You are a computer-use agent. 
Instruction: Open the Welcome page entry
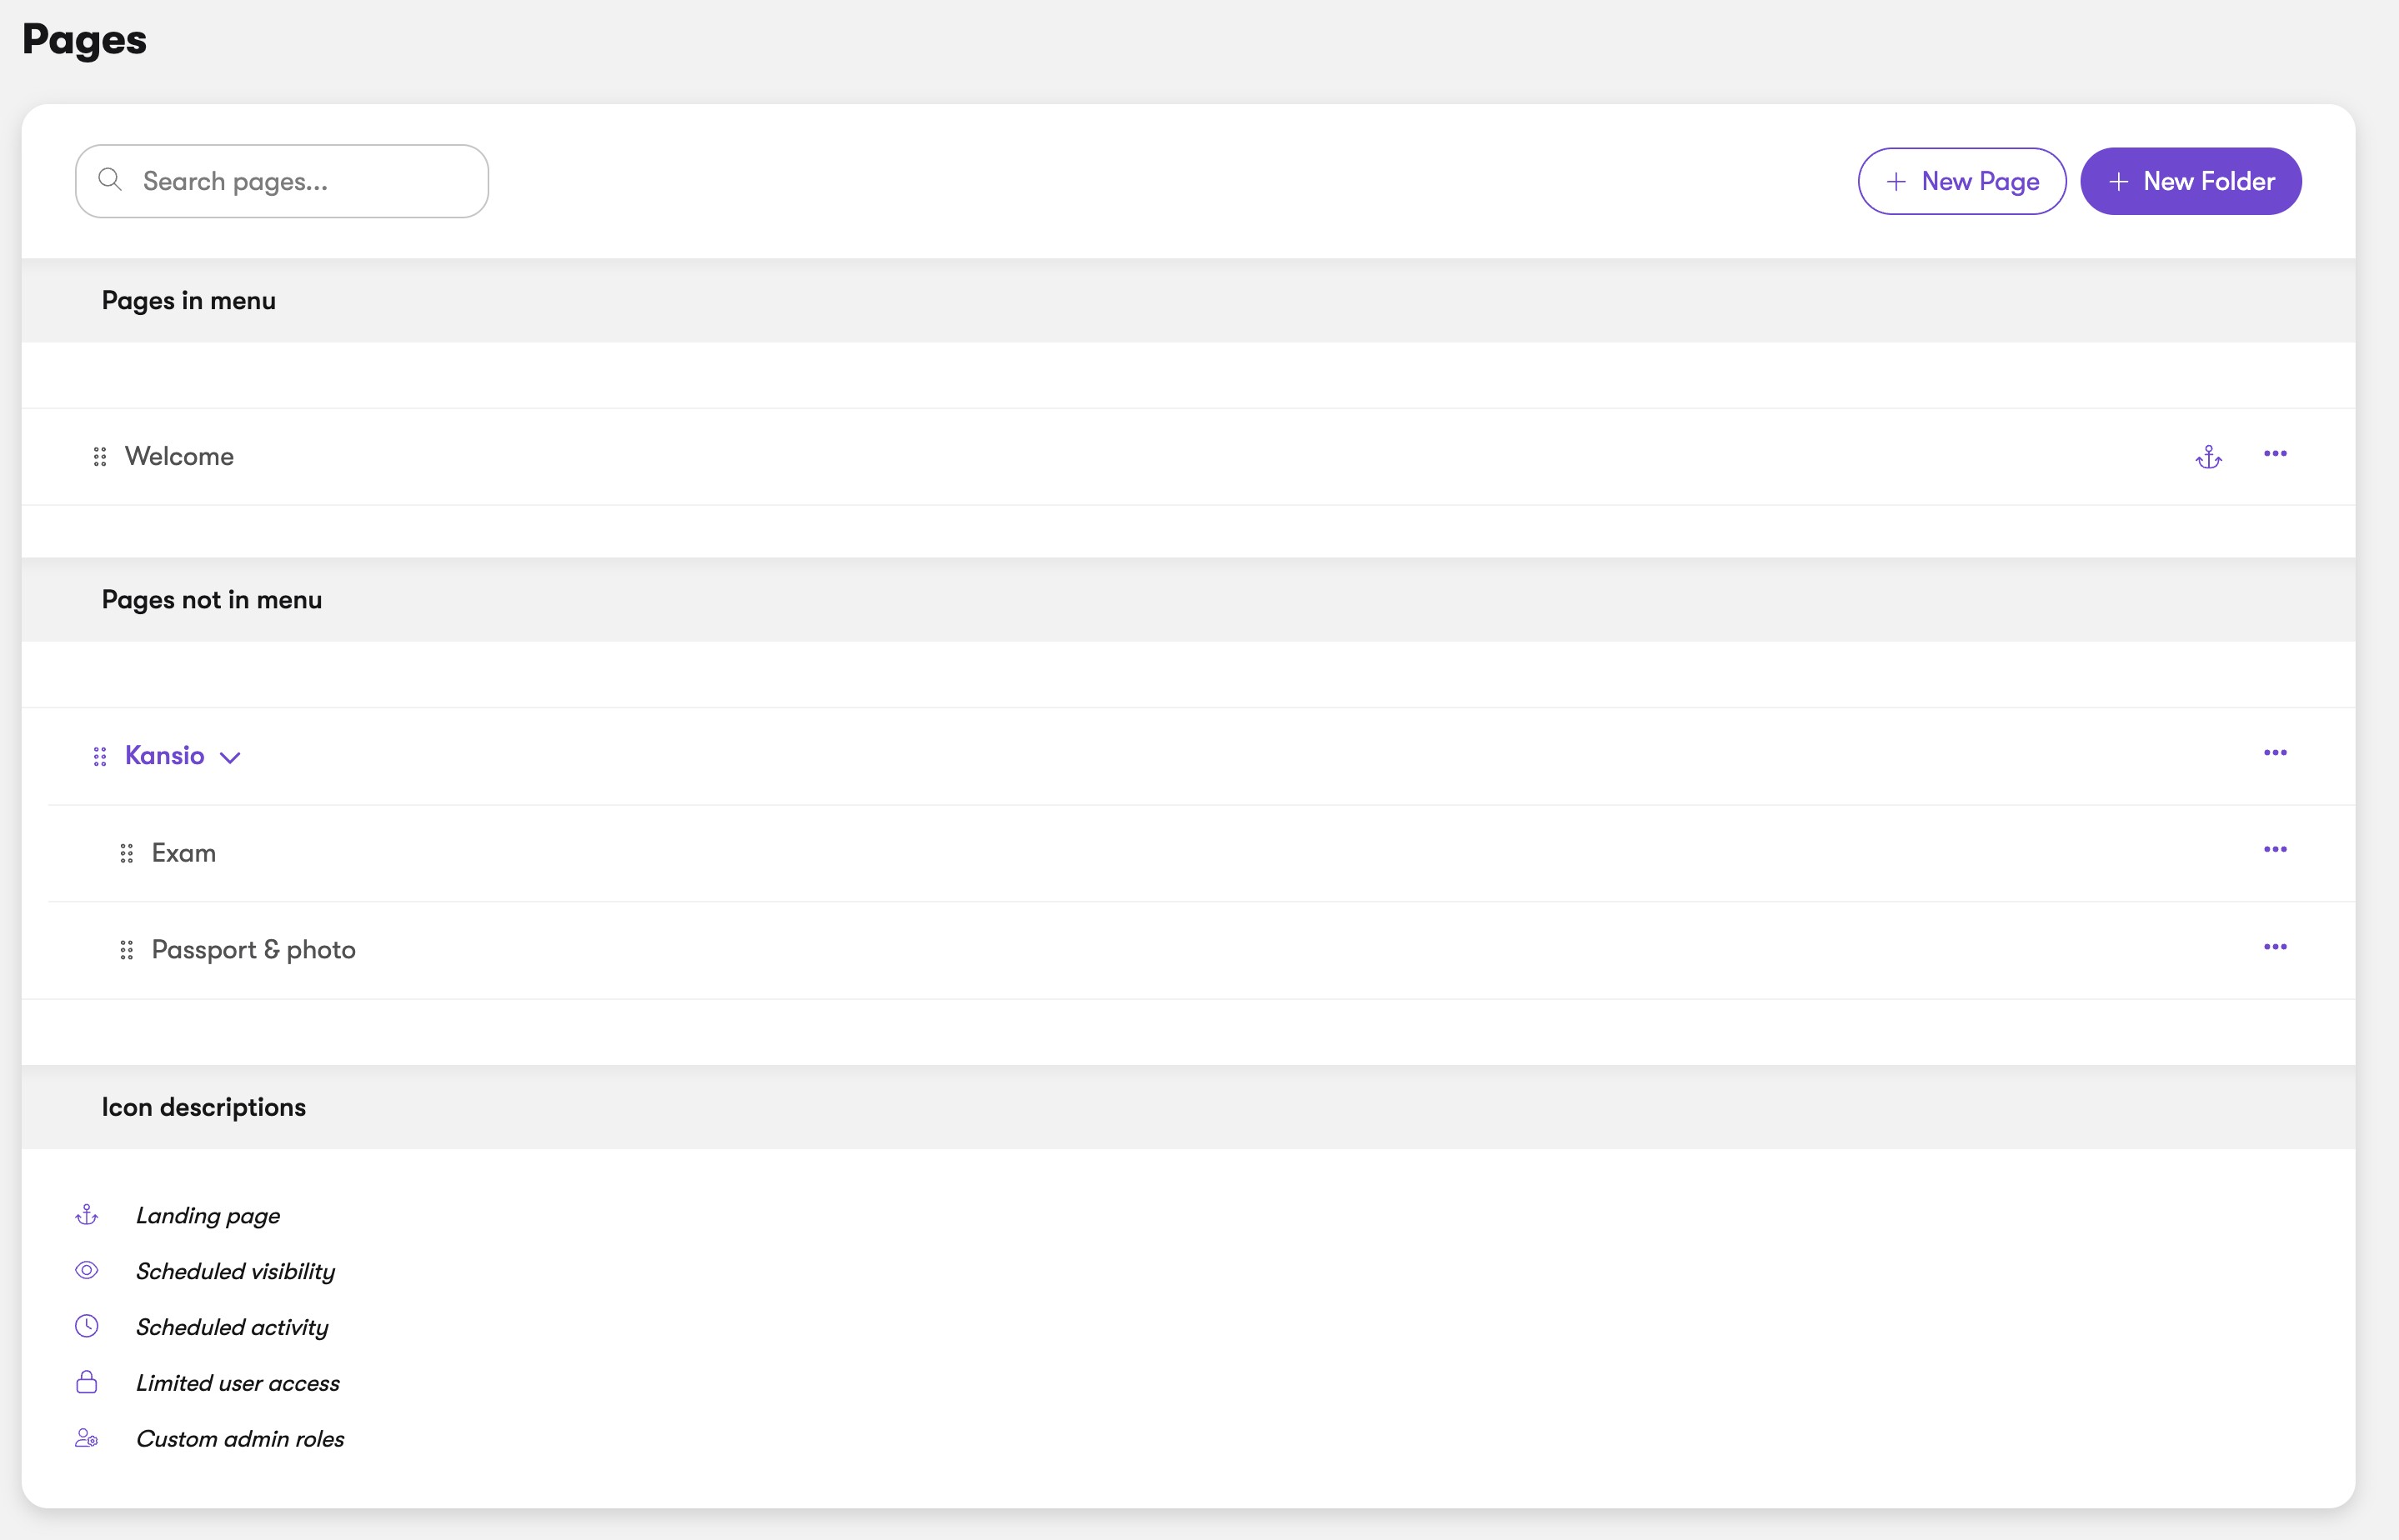tap(179, 456)
